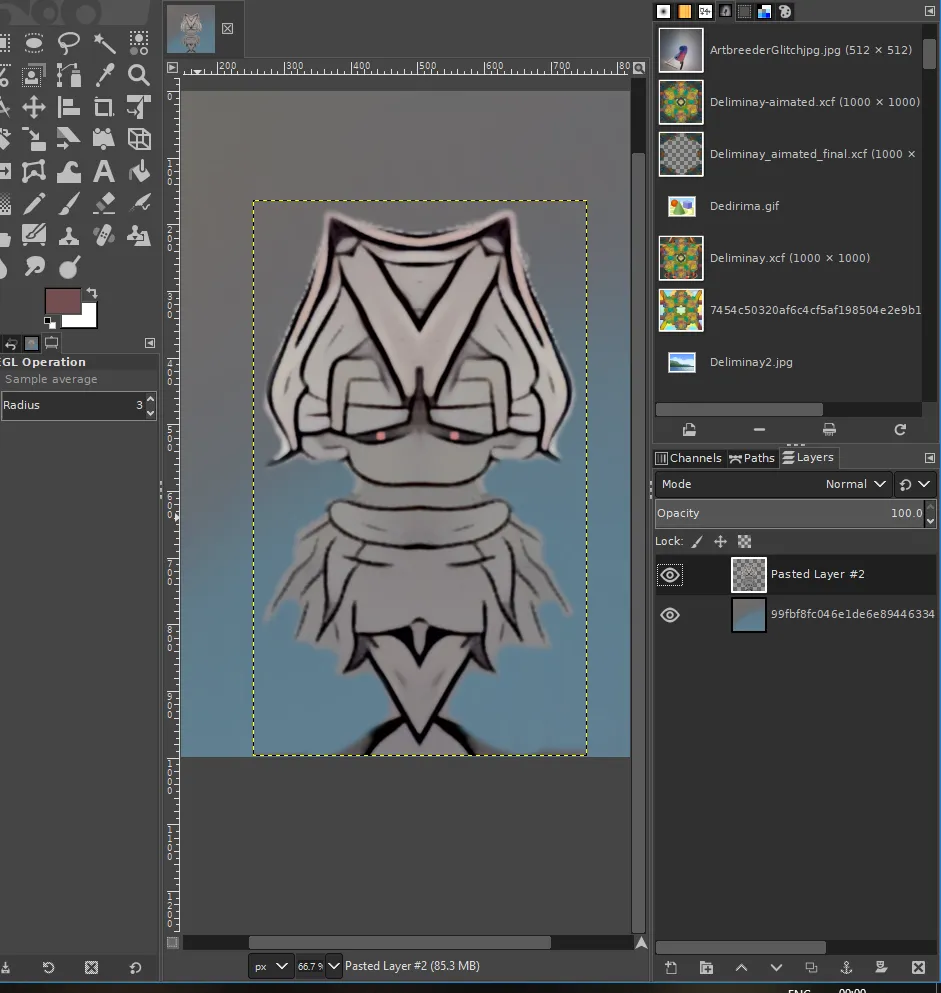This screenshot has height=993, width=941.
Task: Select the Bucket Fill tool
Action: [x=139, y=172]
